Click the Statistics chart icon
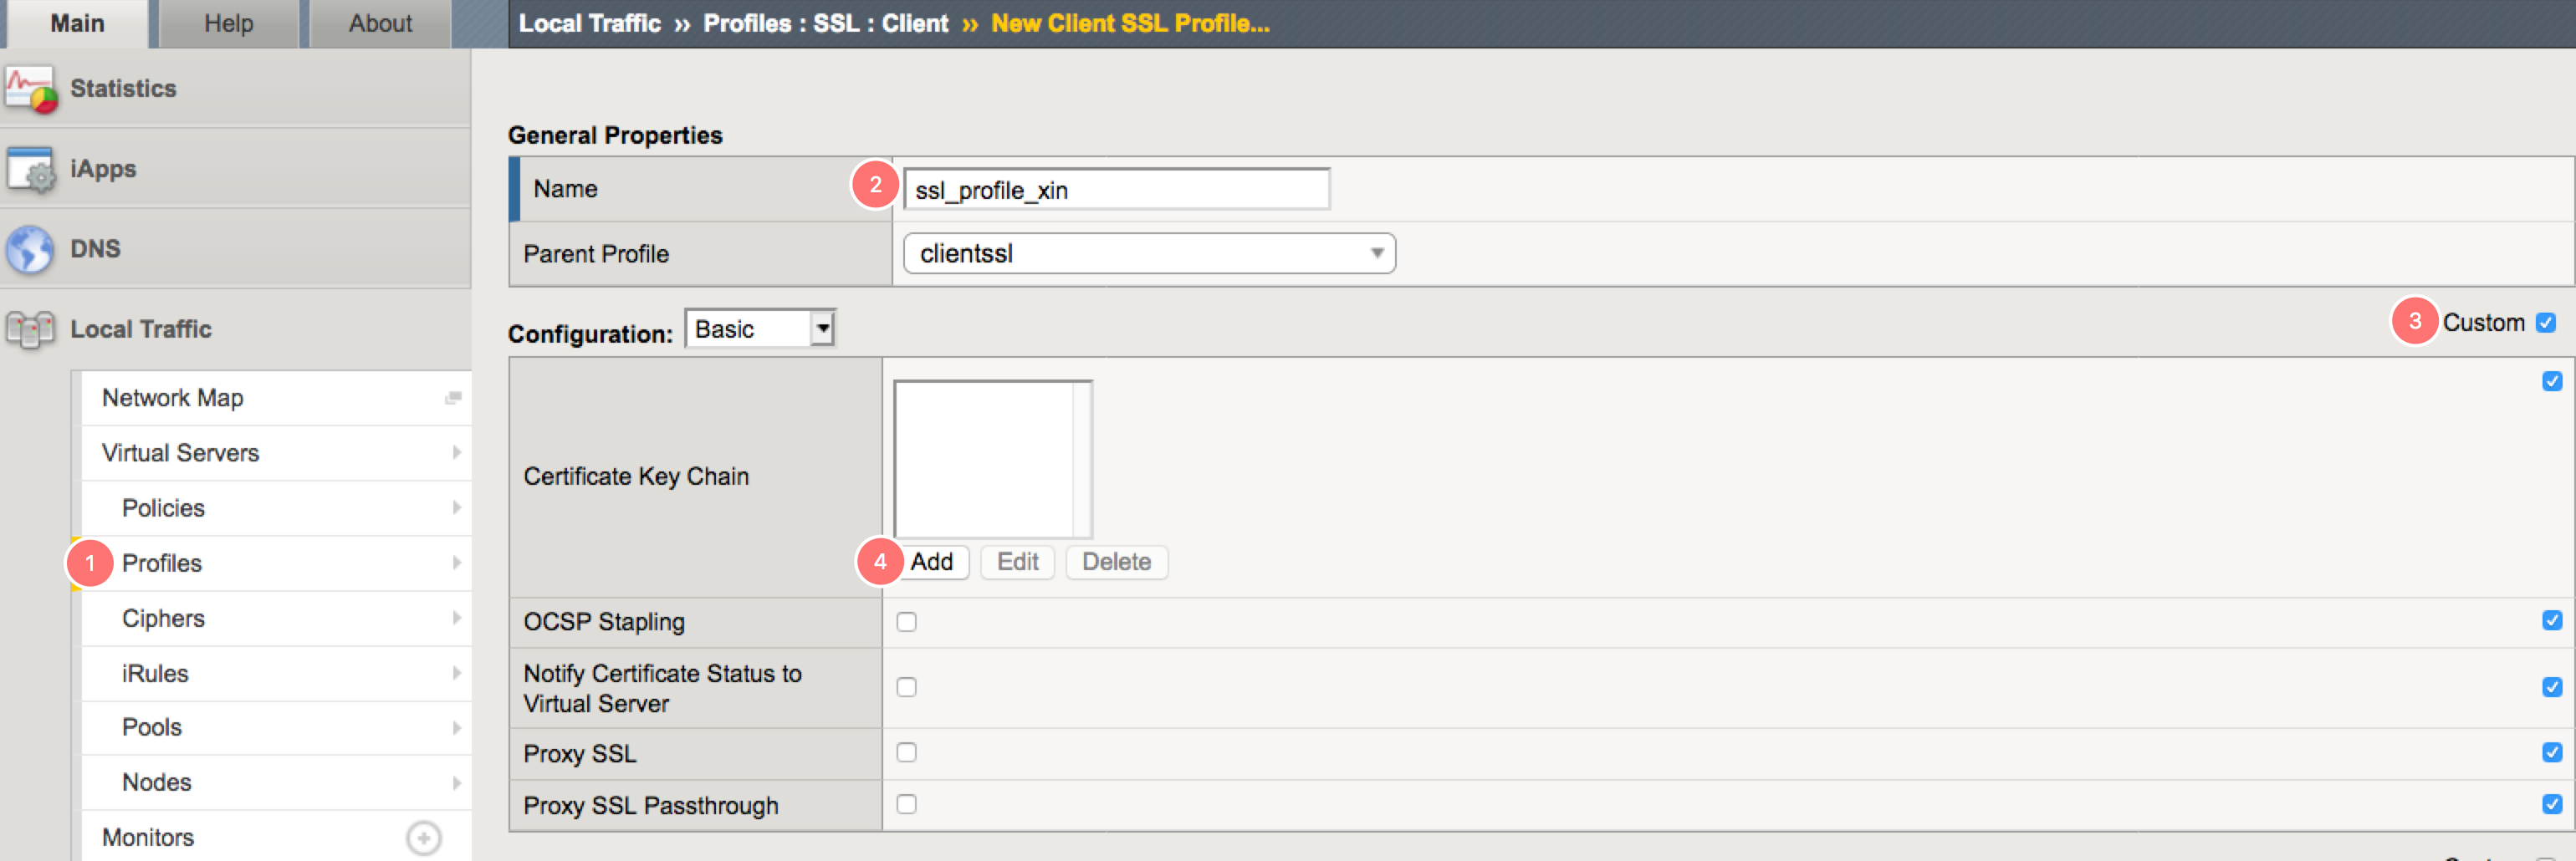The width and height of the screenshot is (2576, 861). coord(30,89)
